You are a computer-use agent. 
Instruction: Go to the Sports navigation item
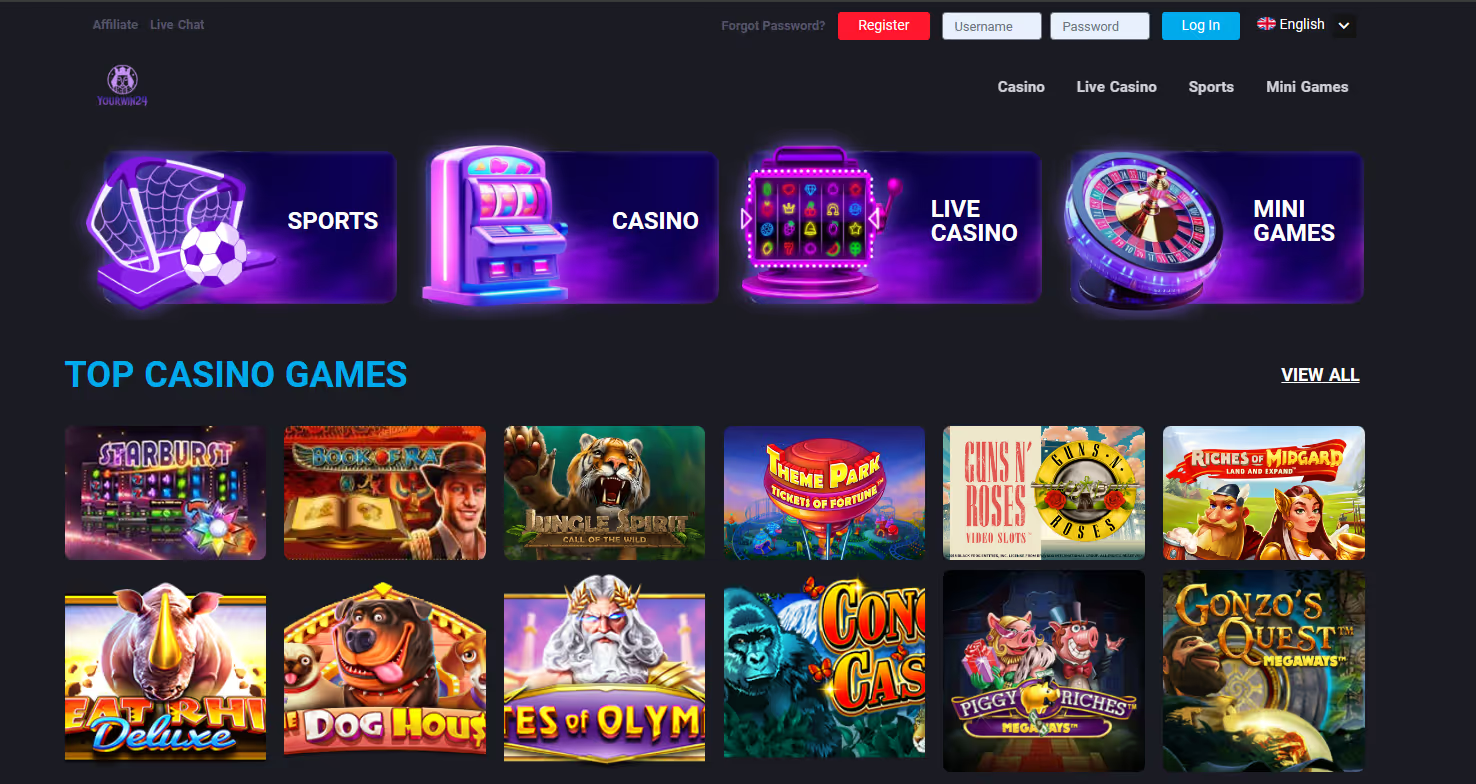(x=1211, y=87)
